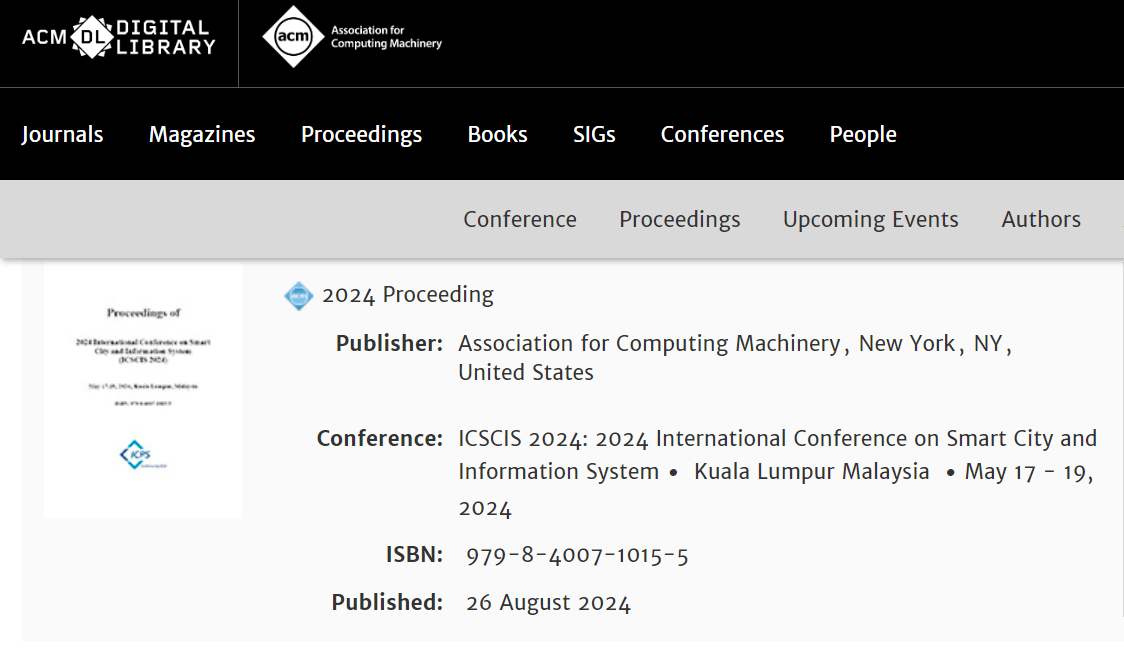Open the Proceedings menu in the black navbar
The width and height of the screenshot is (1124, 651).
coord(361,135)
